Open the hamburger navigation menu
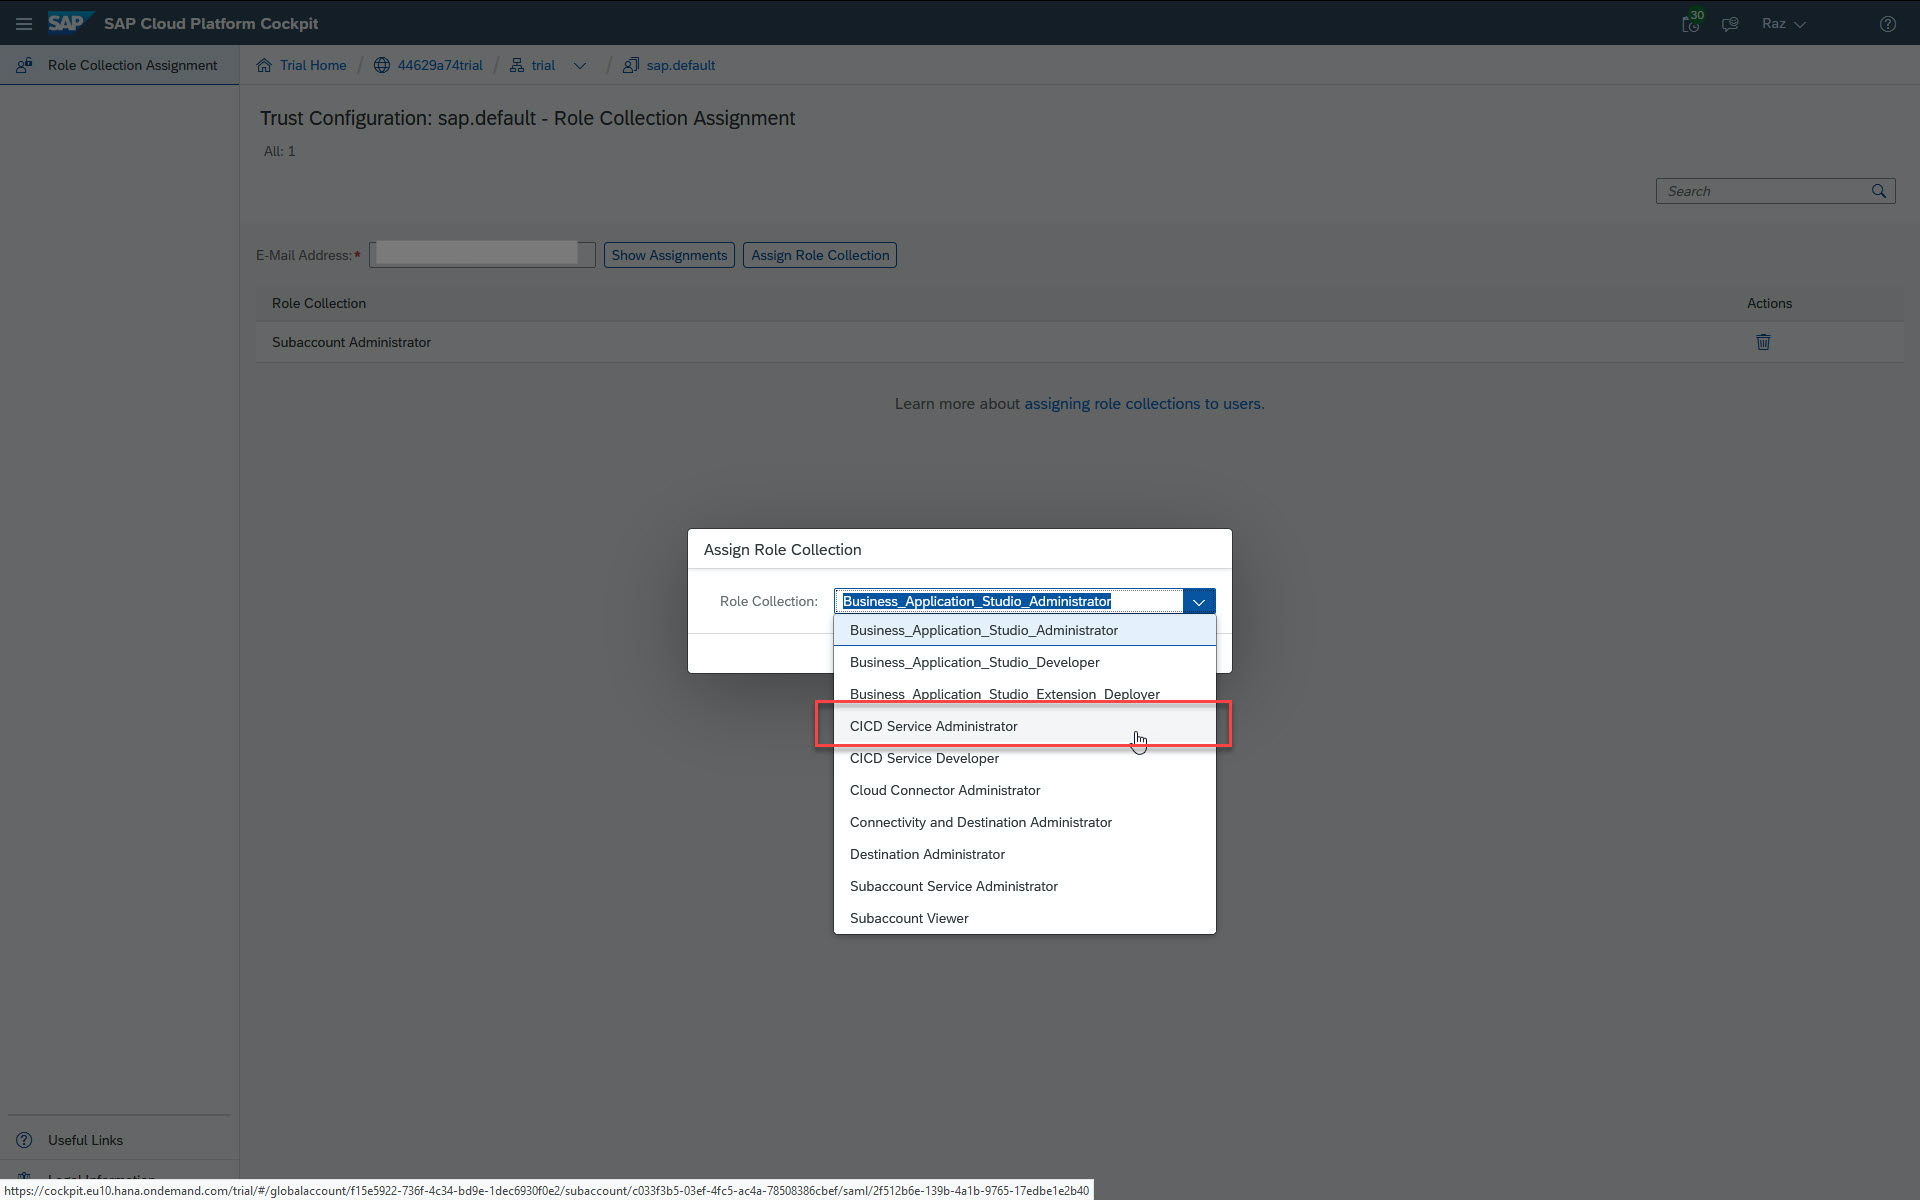Viewport: 1920px width, 1200px height. point(24,23)
